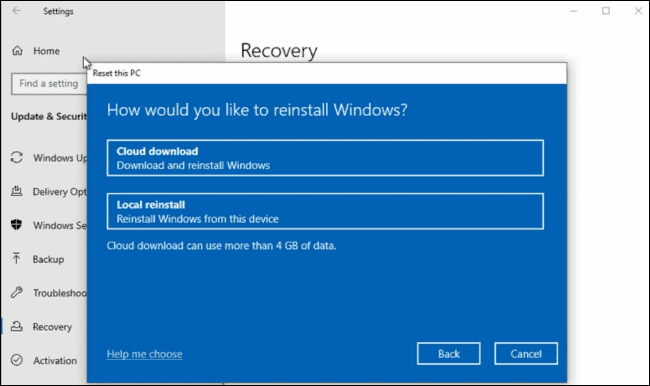Click the Recovery page heading

pos(279,51)
